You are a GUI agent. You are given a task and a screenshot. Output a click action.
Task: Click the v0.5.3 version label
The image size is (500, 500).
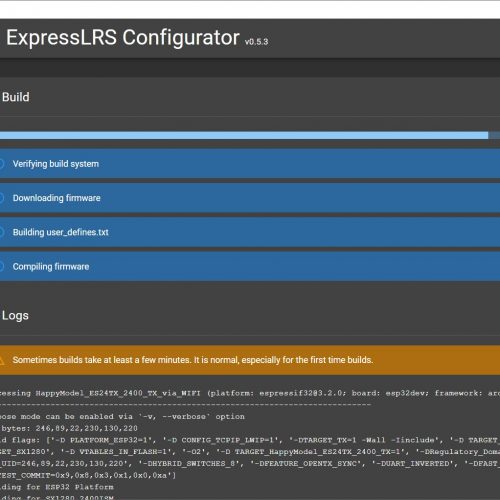pyautogui.click(x=256, y=42)
